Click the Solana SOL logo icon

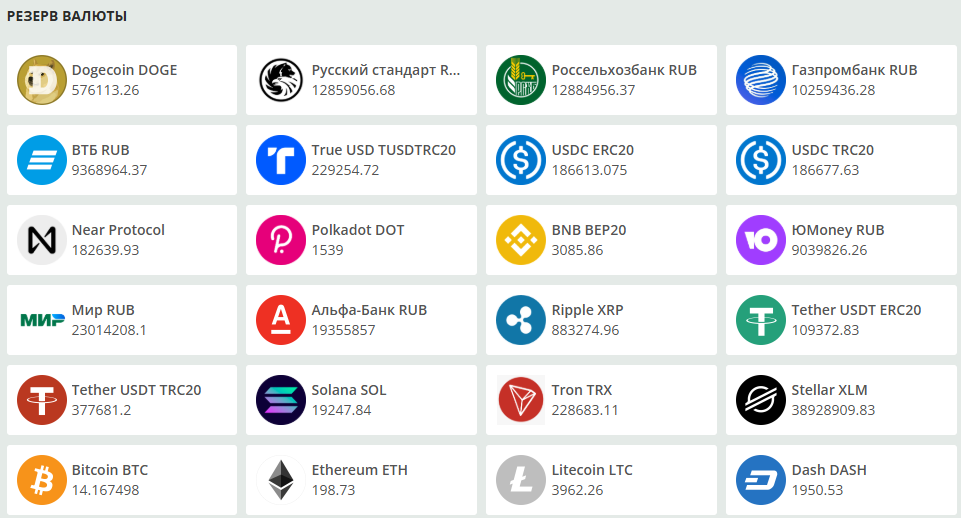(x=281, y=400)
